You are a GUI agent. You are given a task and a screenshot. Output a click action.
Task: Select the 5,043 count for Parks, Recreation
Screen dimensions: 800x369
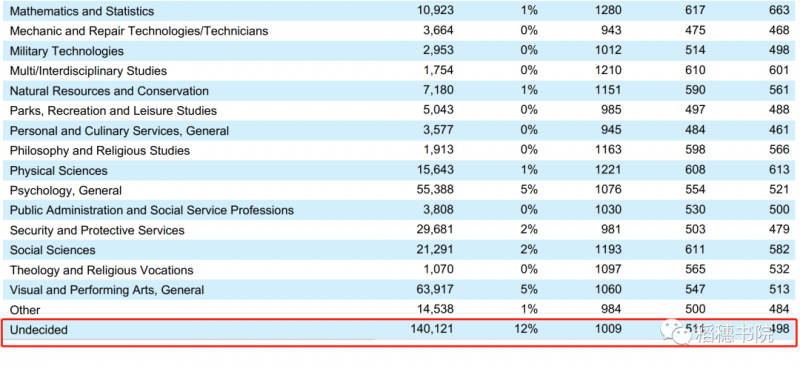click(x=438, y=110)
